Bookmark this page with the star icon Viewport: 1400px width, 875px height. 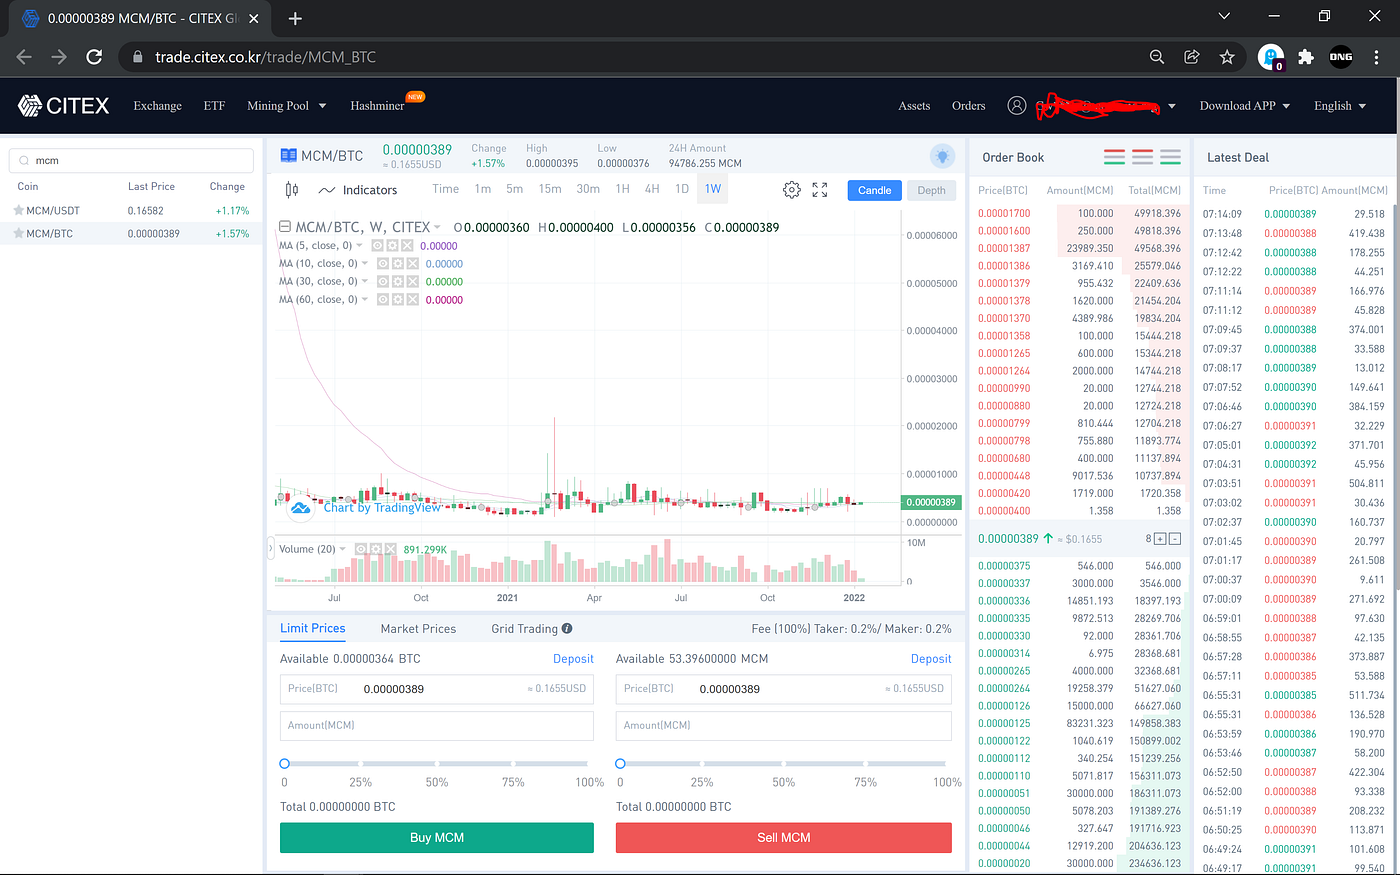(x=1227, y=57)
